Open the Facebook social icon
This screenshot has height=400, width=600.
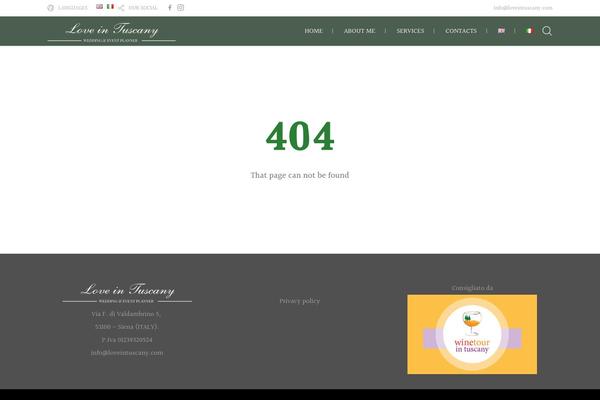[x=170, y=8]
